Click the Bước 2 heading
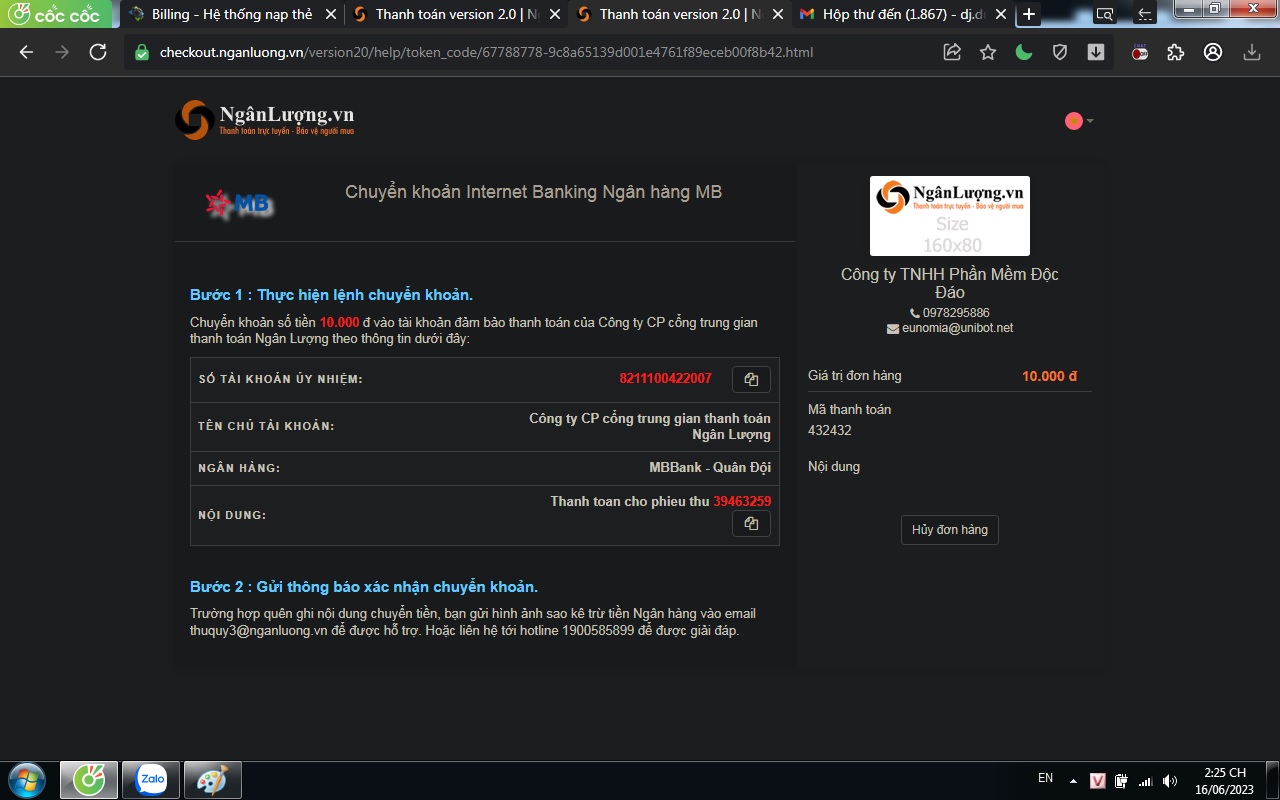This screenshot has height=800, width=1280. coord(364,587)
